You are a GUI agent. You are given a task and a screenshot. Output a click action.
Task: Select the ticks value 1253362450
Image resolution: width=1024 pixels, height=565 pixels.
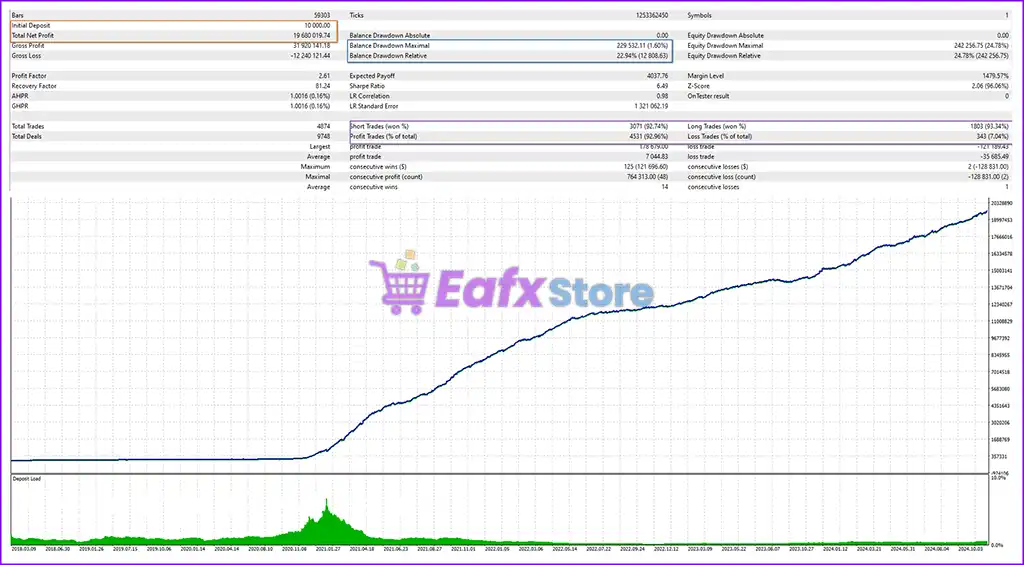[652, 15]
